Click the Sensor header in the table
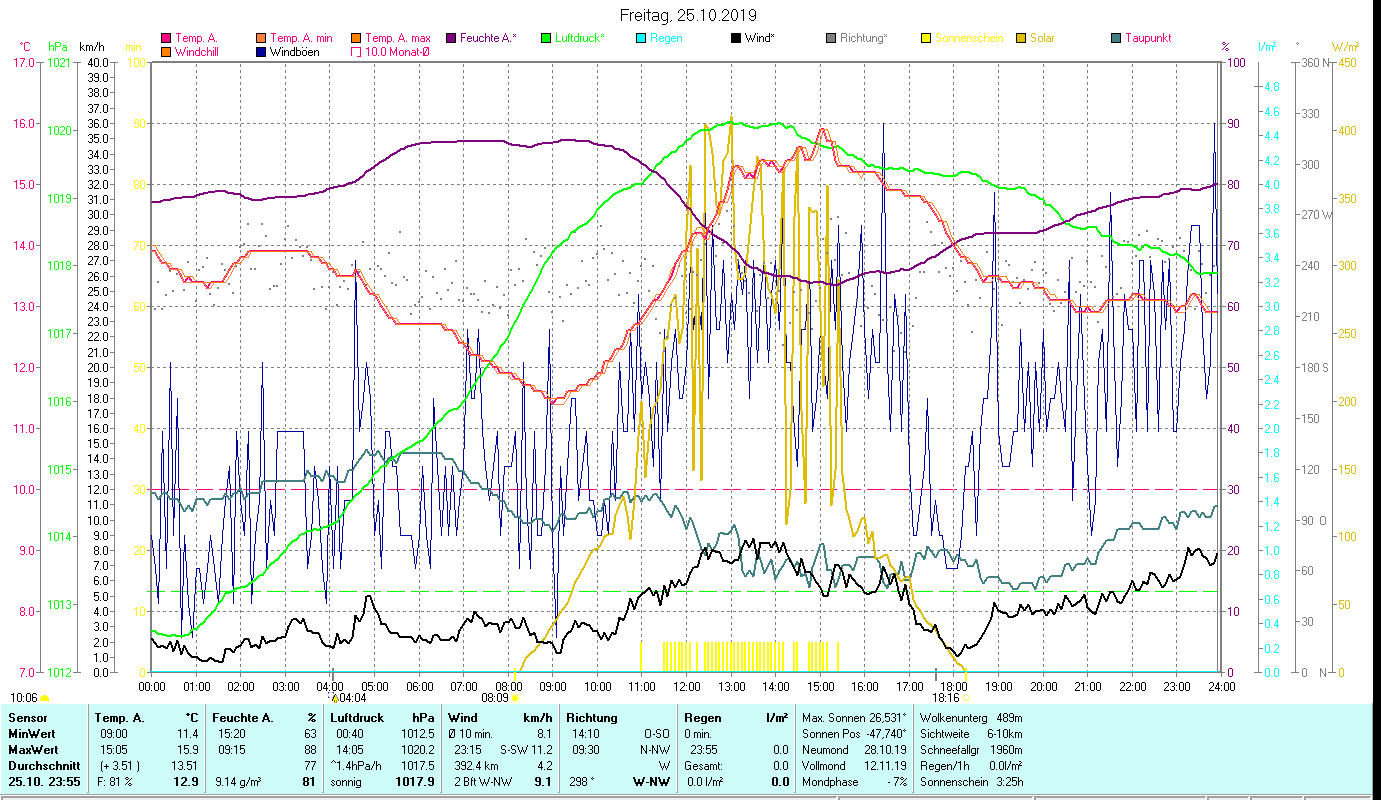The image size is (1381, 800). click(x=27, y=718)
